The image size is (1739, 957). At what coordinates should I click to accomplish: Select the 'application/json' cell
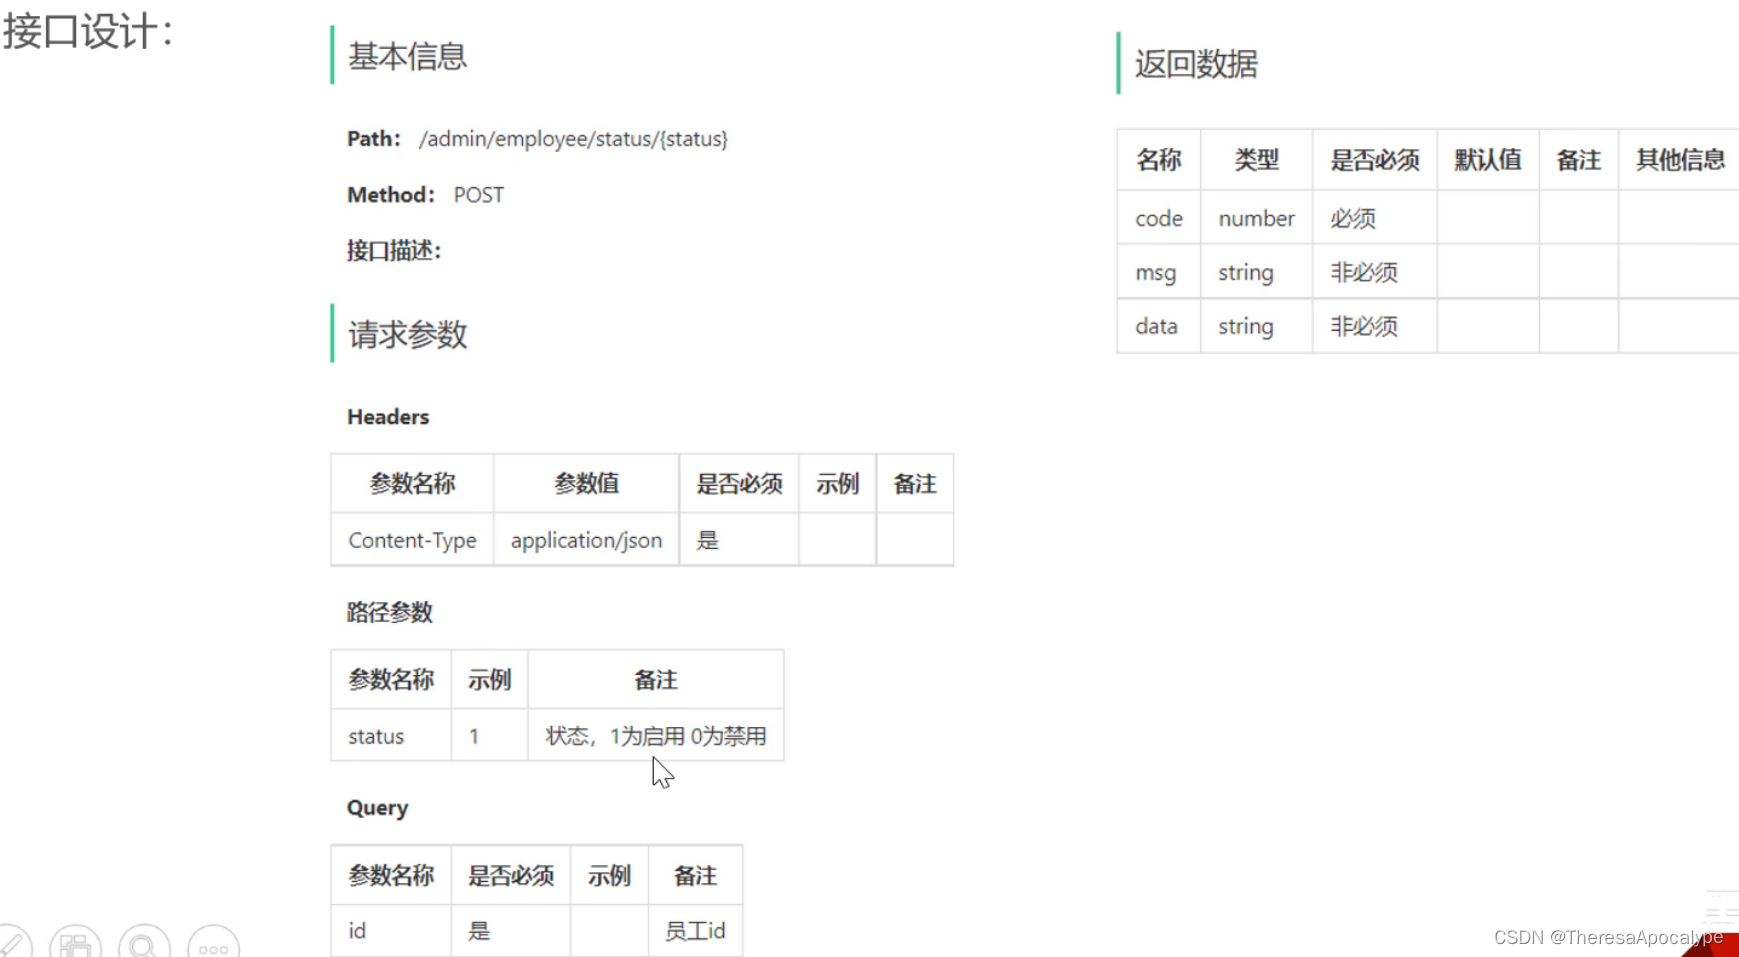586,540
